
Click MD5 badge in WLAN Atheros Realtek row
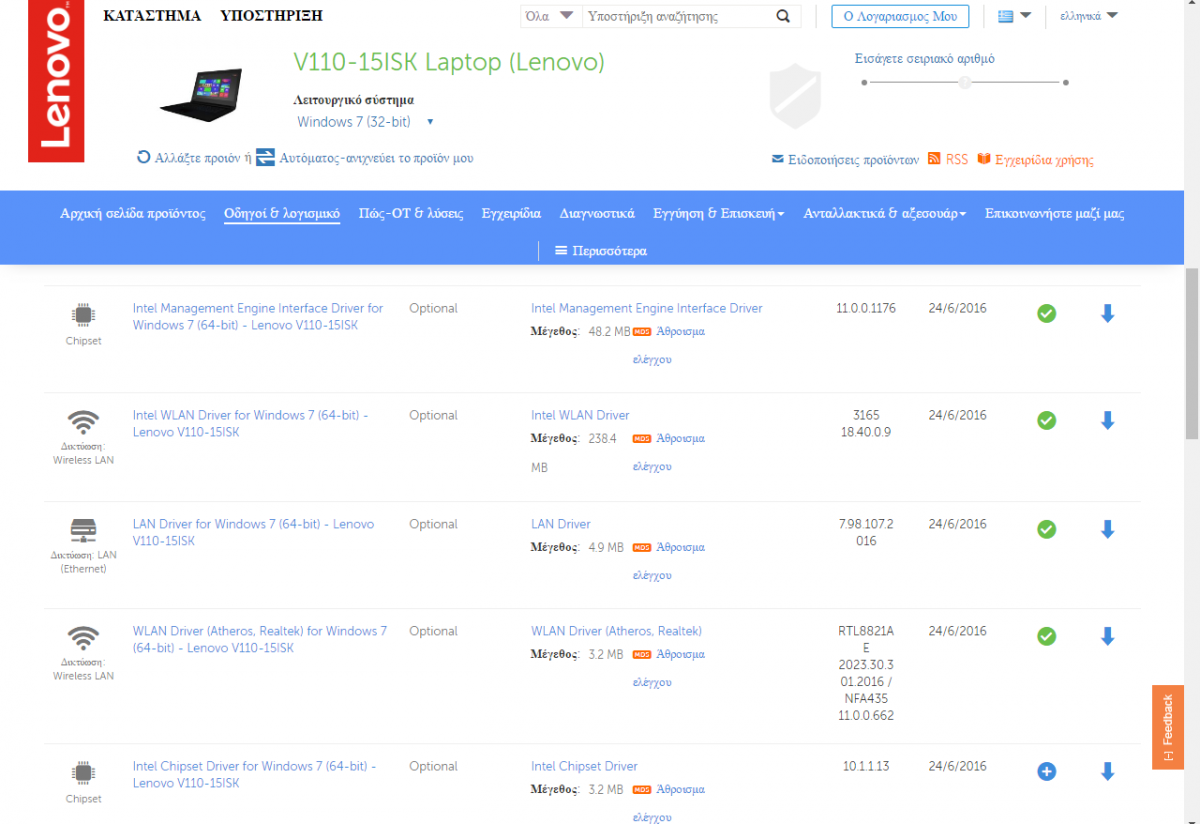(642, 654)
